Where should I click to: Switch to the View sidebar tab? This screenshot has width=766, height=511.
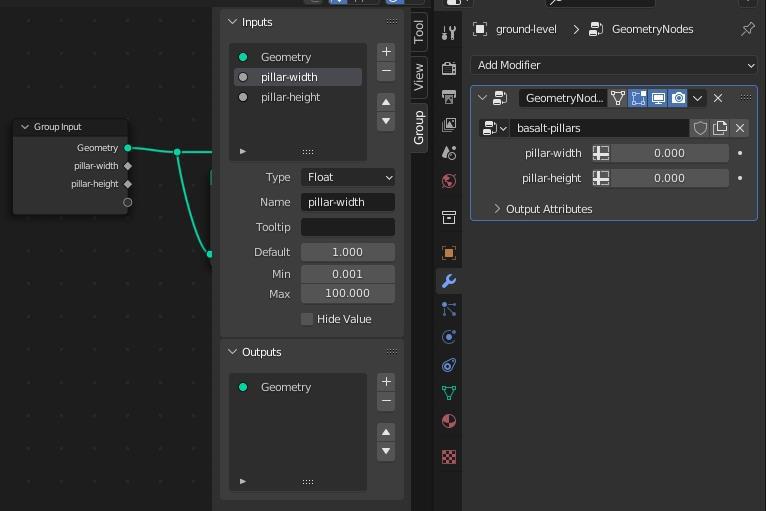(x=418, y=74)
